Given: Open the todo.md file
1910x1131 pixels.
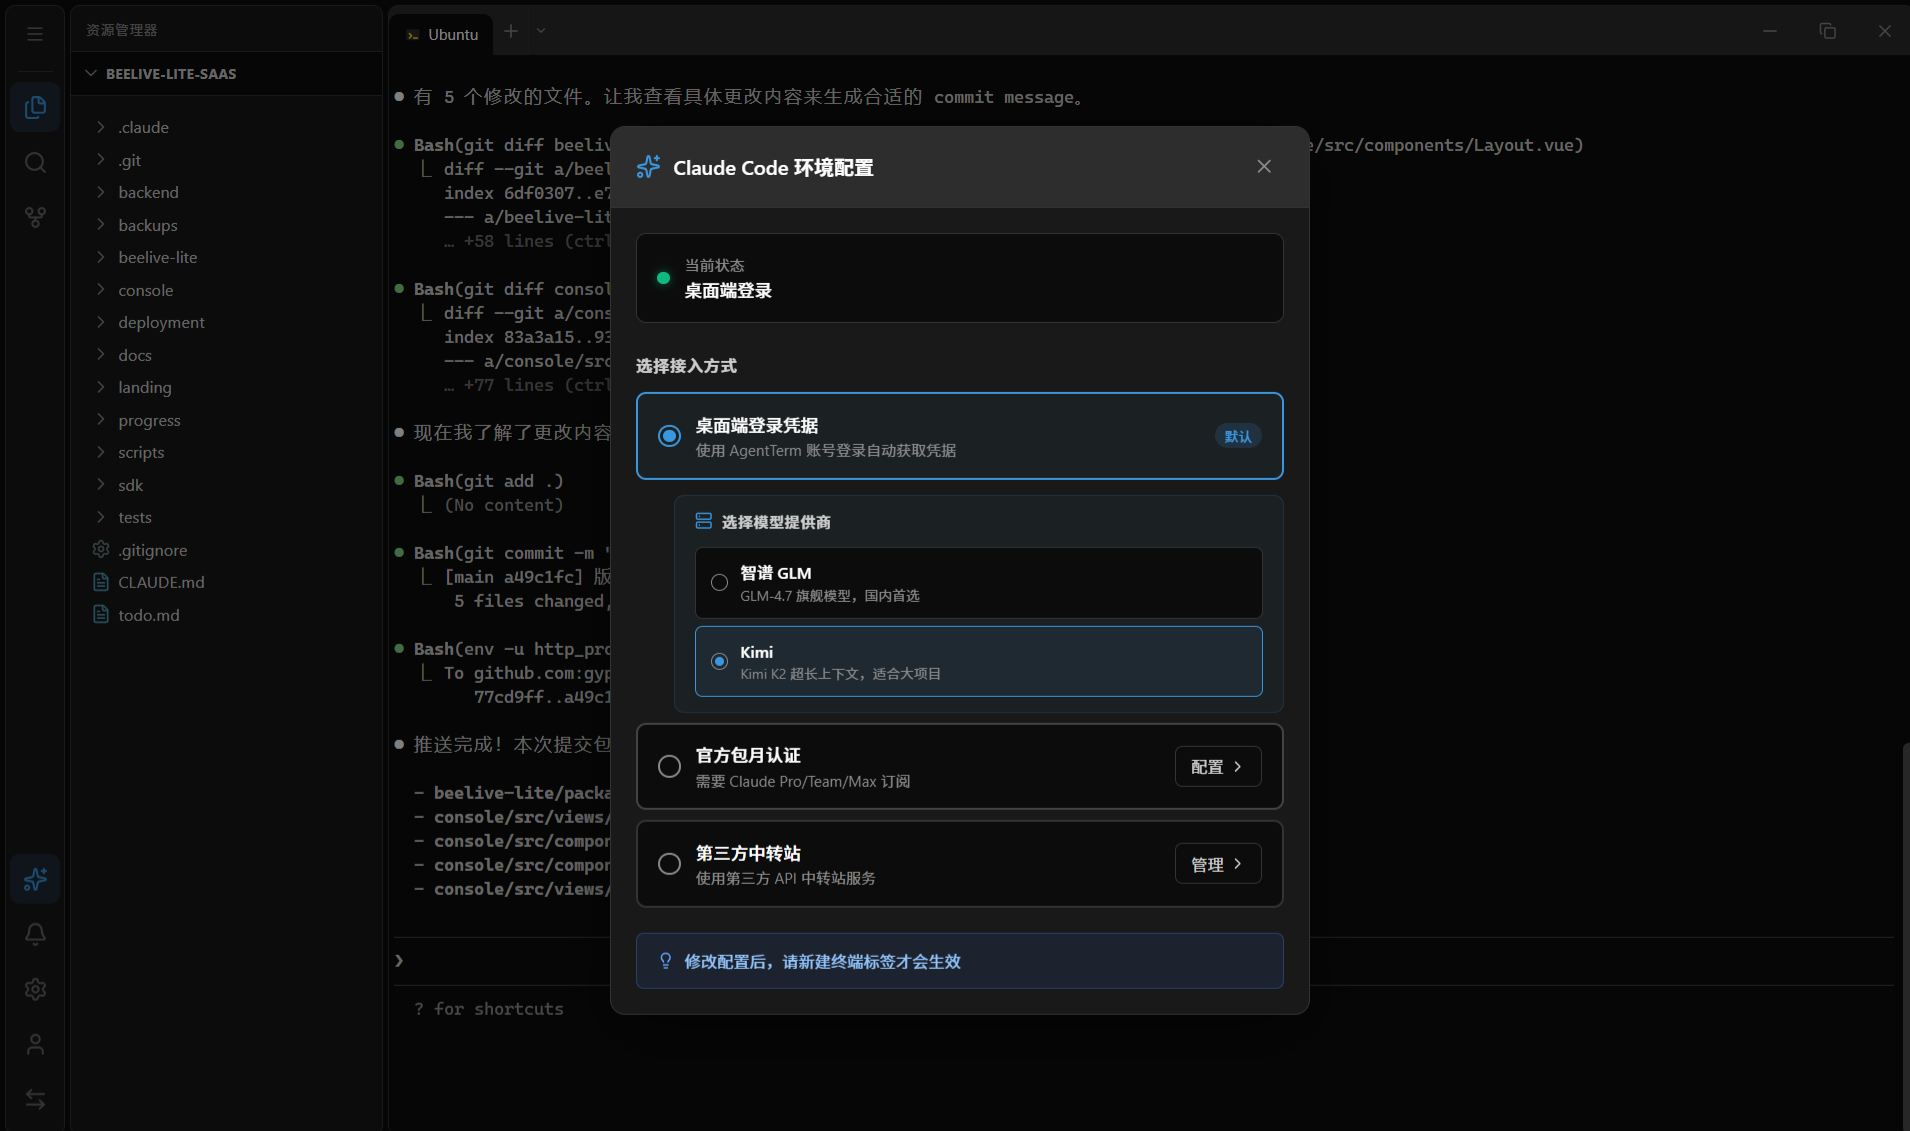Looking at the screenshot, I should click(x=227, y=615).
